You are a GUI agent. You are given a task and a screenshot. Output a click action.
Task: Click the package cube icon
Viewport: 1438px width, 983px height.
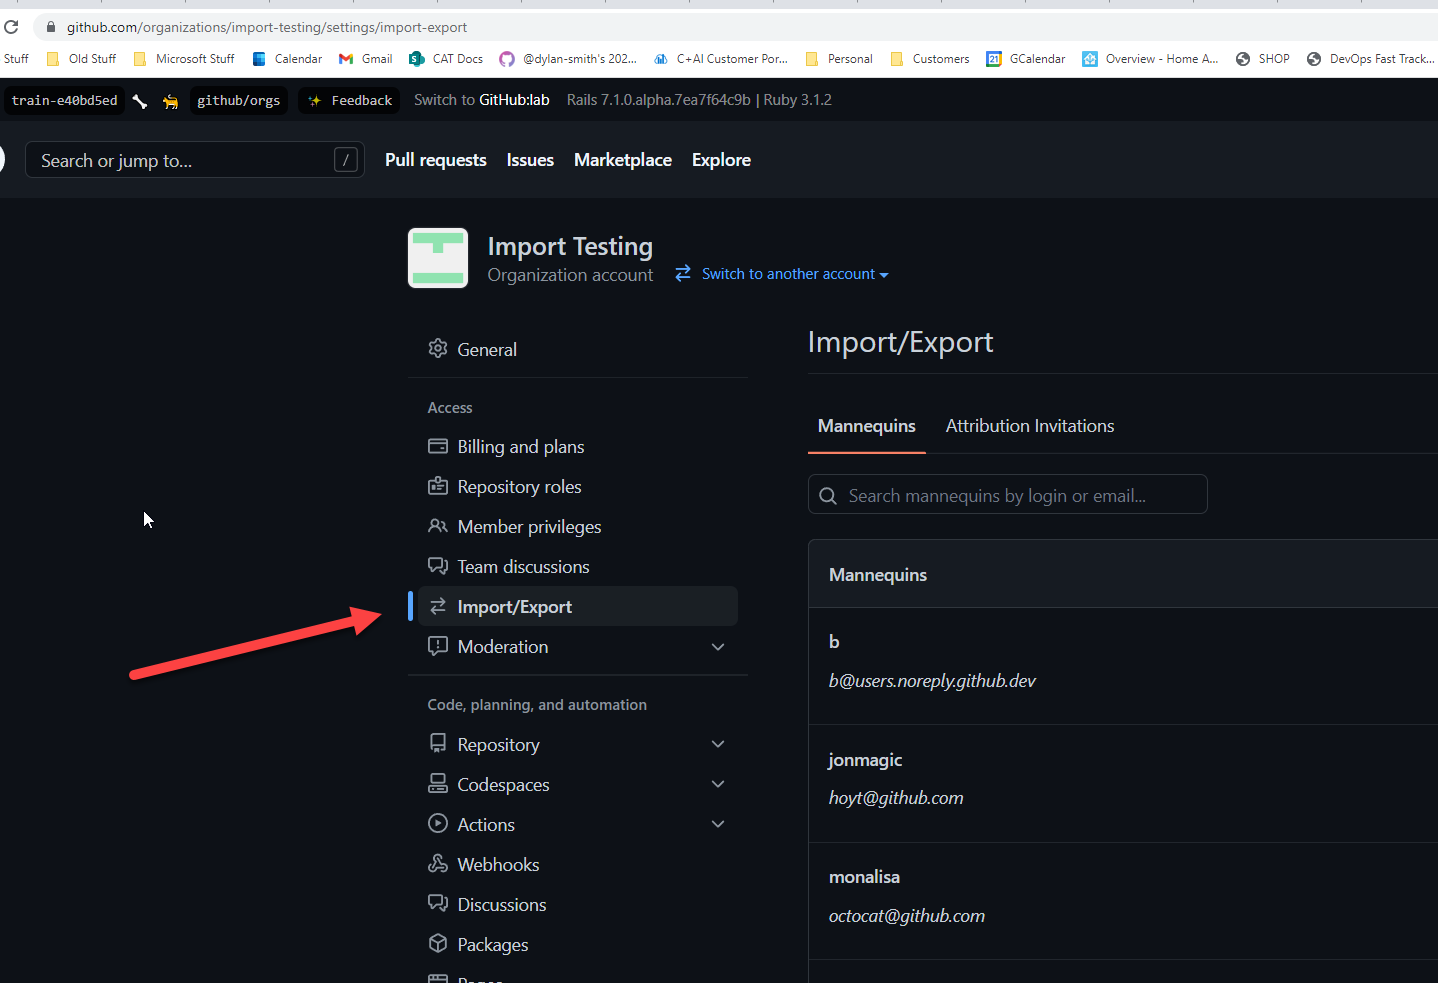[438, 943]
